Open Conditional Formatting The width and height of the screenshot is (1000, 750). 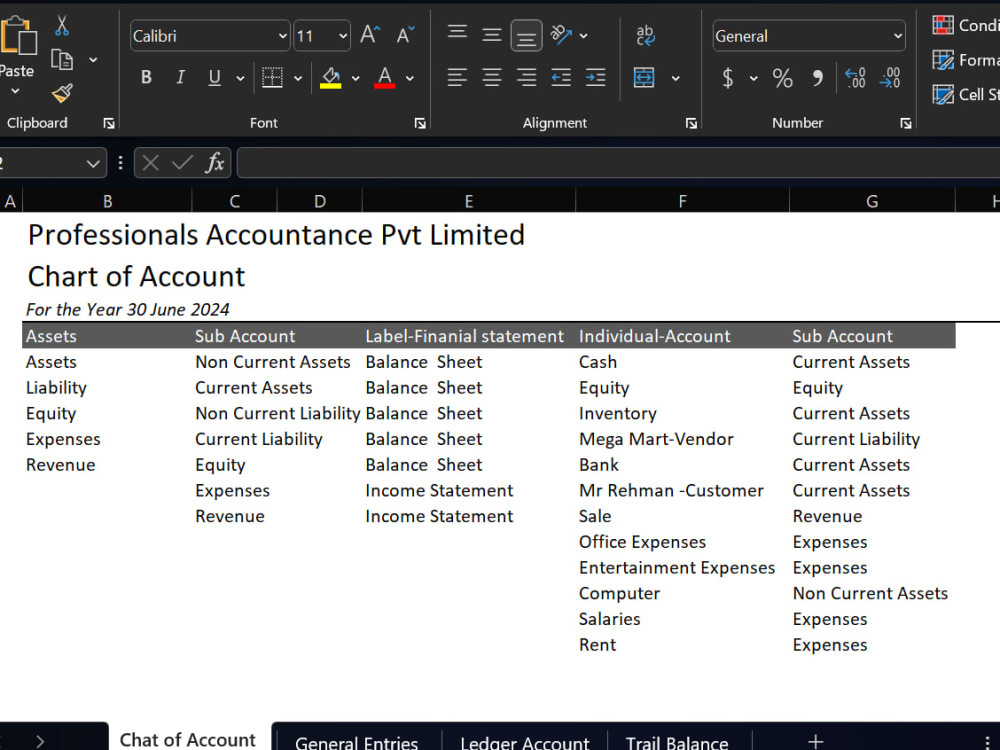[x=965, y=25]
